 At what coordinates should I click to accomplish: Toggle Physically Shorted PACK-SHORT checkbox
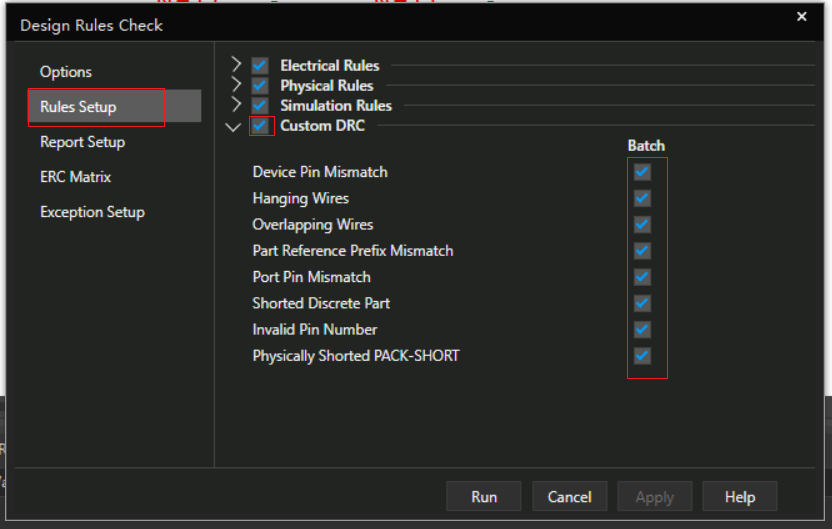(642, 355)
